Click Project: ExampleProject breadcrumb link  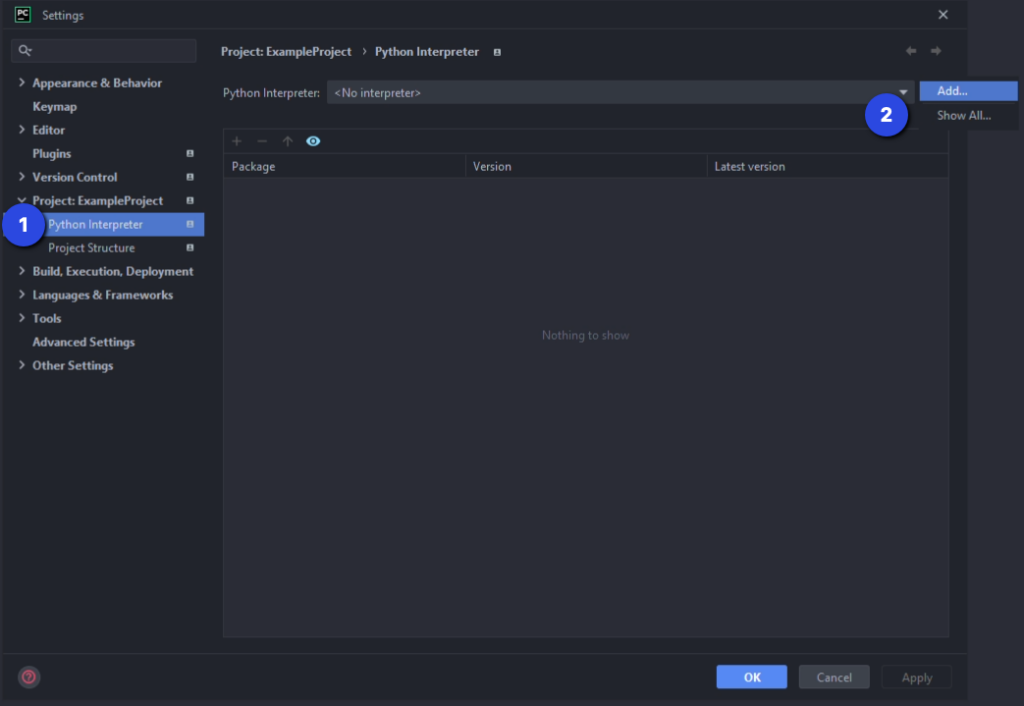click(286, 52)
